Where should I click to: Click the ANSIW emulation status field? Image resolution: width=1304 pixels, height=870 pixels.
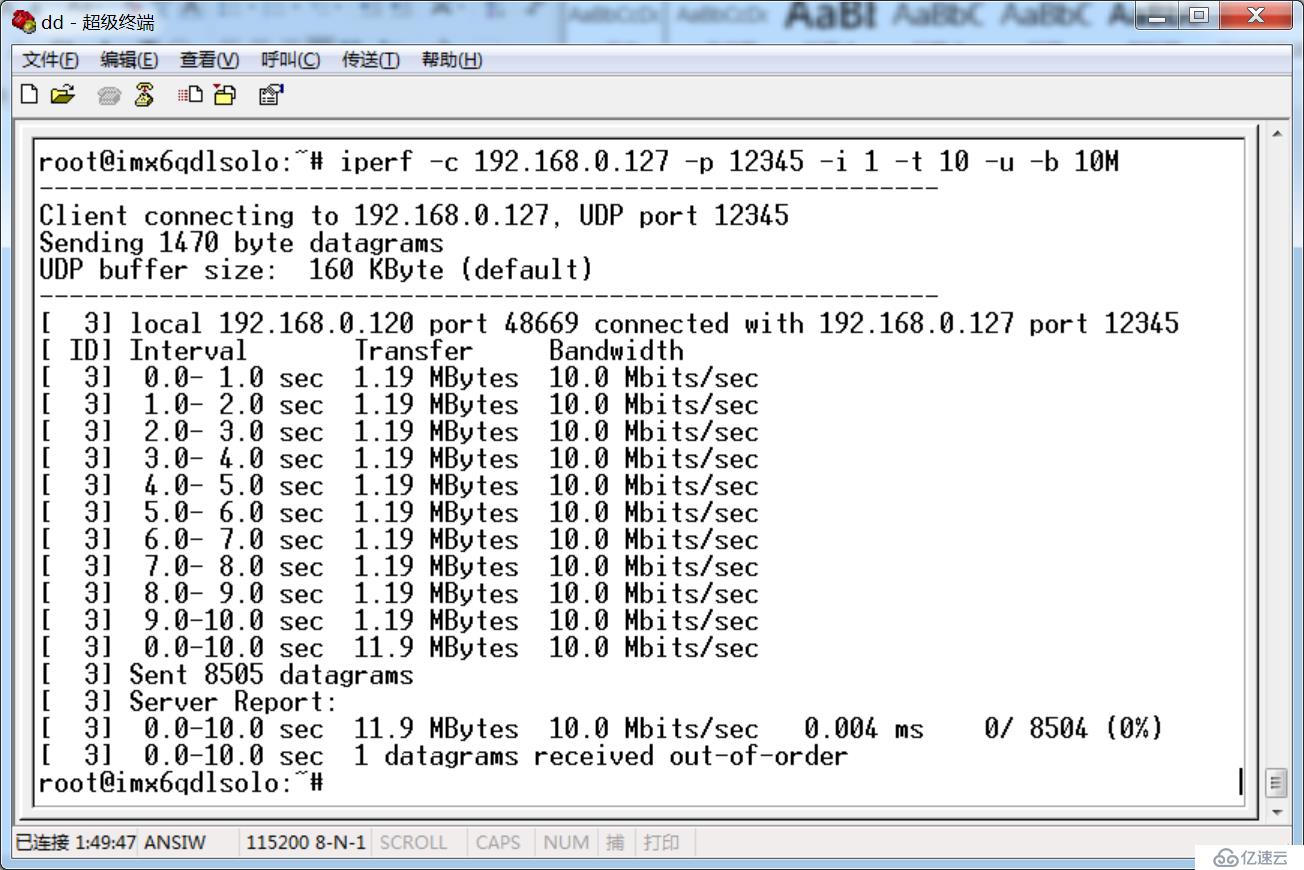pyautogui.click(x=175, y=842)
